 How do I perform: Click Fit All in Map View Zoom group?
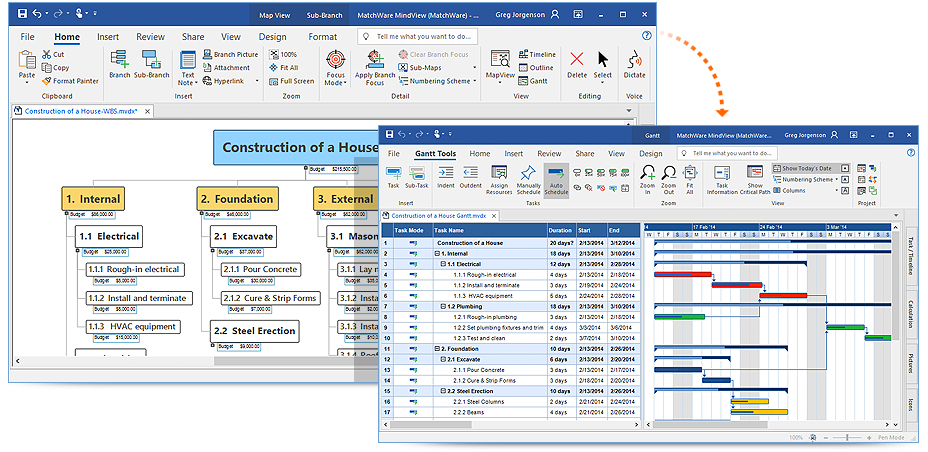[283, 67]
